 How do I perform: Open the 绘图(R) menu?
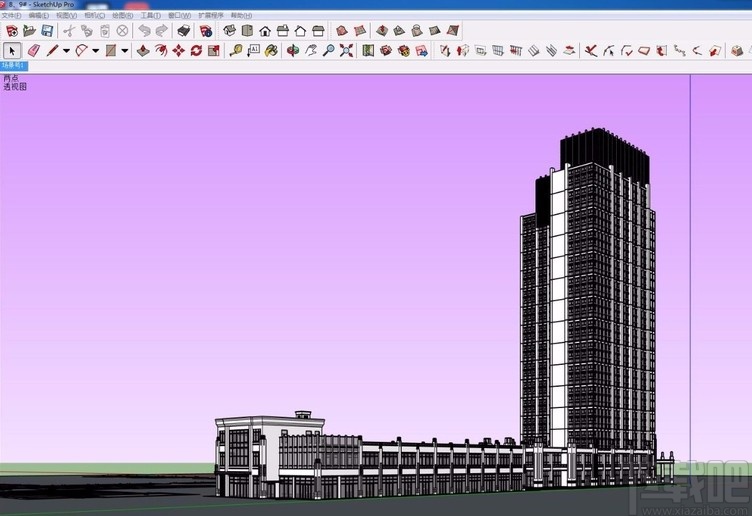click(x=122, y=15)
